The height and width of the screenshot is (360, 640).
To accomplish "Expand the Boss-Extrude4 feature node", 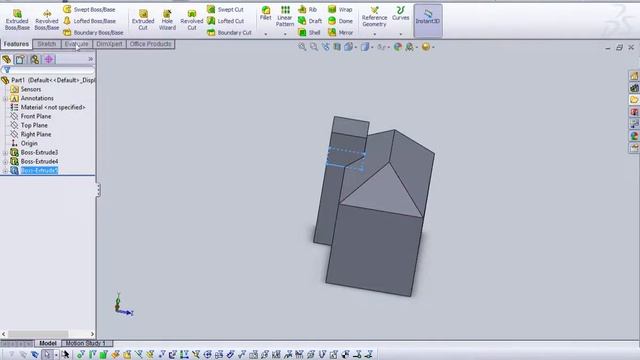I will point(5,161).
